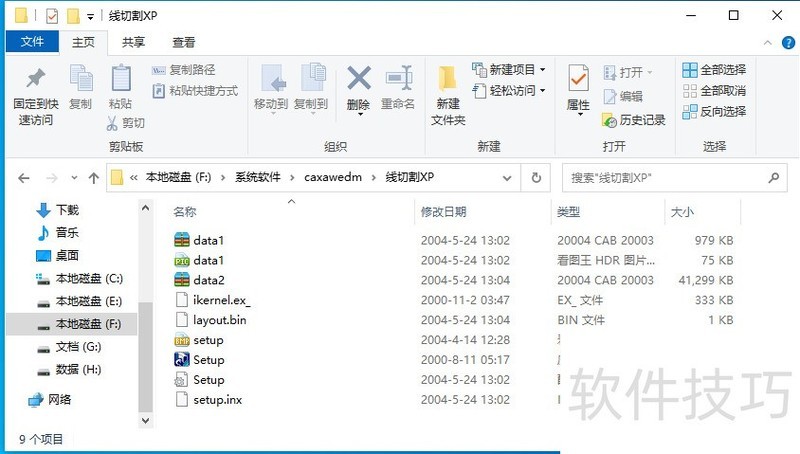The height and width of the screenshot is (454, 800).
Task: Click the Paste clipboard icon
Action: (x=121, y=78)
